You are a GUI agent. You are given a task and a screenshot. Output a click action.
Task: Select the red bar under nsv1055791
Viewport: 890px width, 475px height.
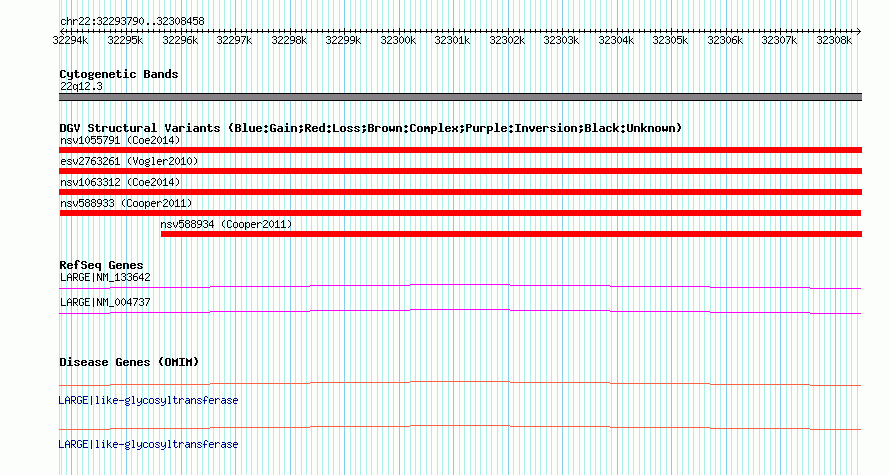(460, 150)
